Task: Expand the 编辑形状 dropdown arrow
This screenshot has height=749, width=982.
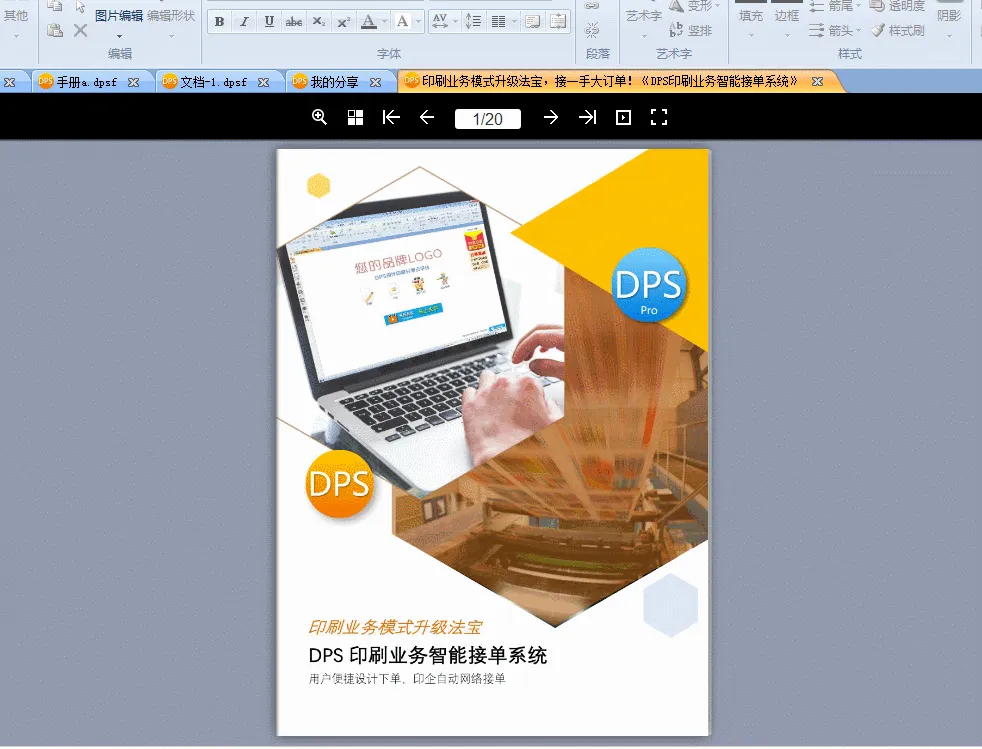Action: pyautogui.click(x=171, y=36)
